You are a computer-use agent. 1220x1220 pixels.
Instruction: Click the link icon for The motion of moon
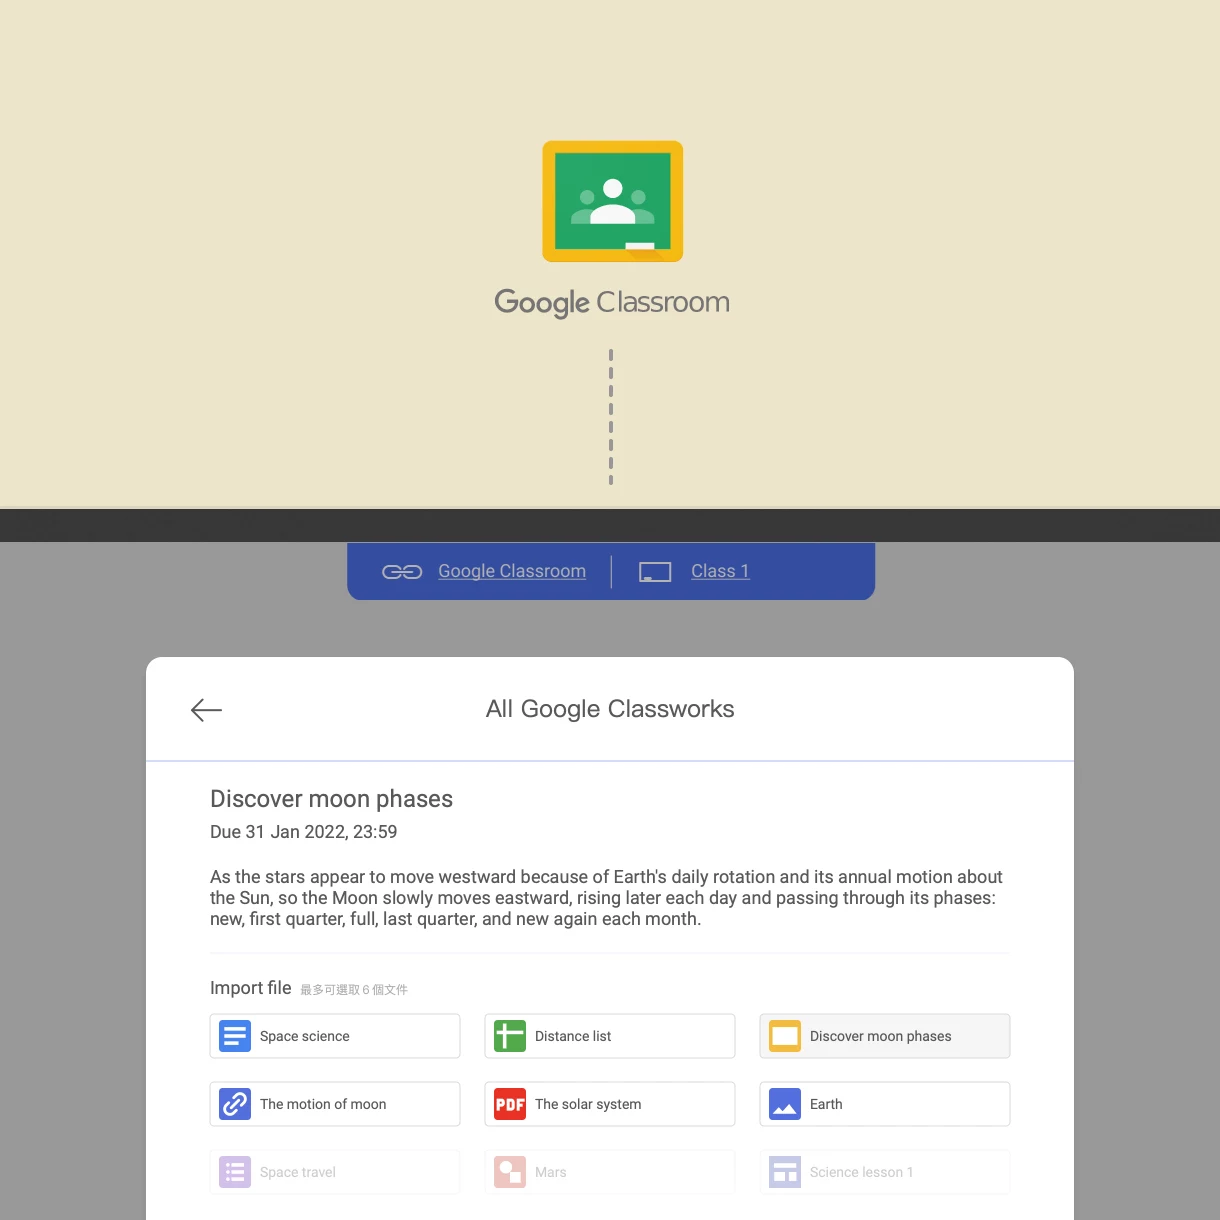click(235, 1104)
